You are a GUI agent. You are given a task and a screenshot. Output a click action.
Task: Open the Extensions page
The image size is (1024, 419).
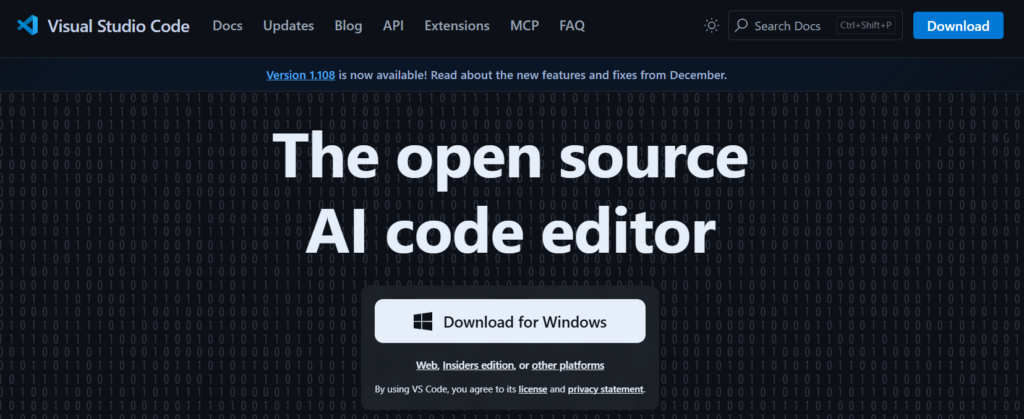click(457, 26)
